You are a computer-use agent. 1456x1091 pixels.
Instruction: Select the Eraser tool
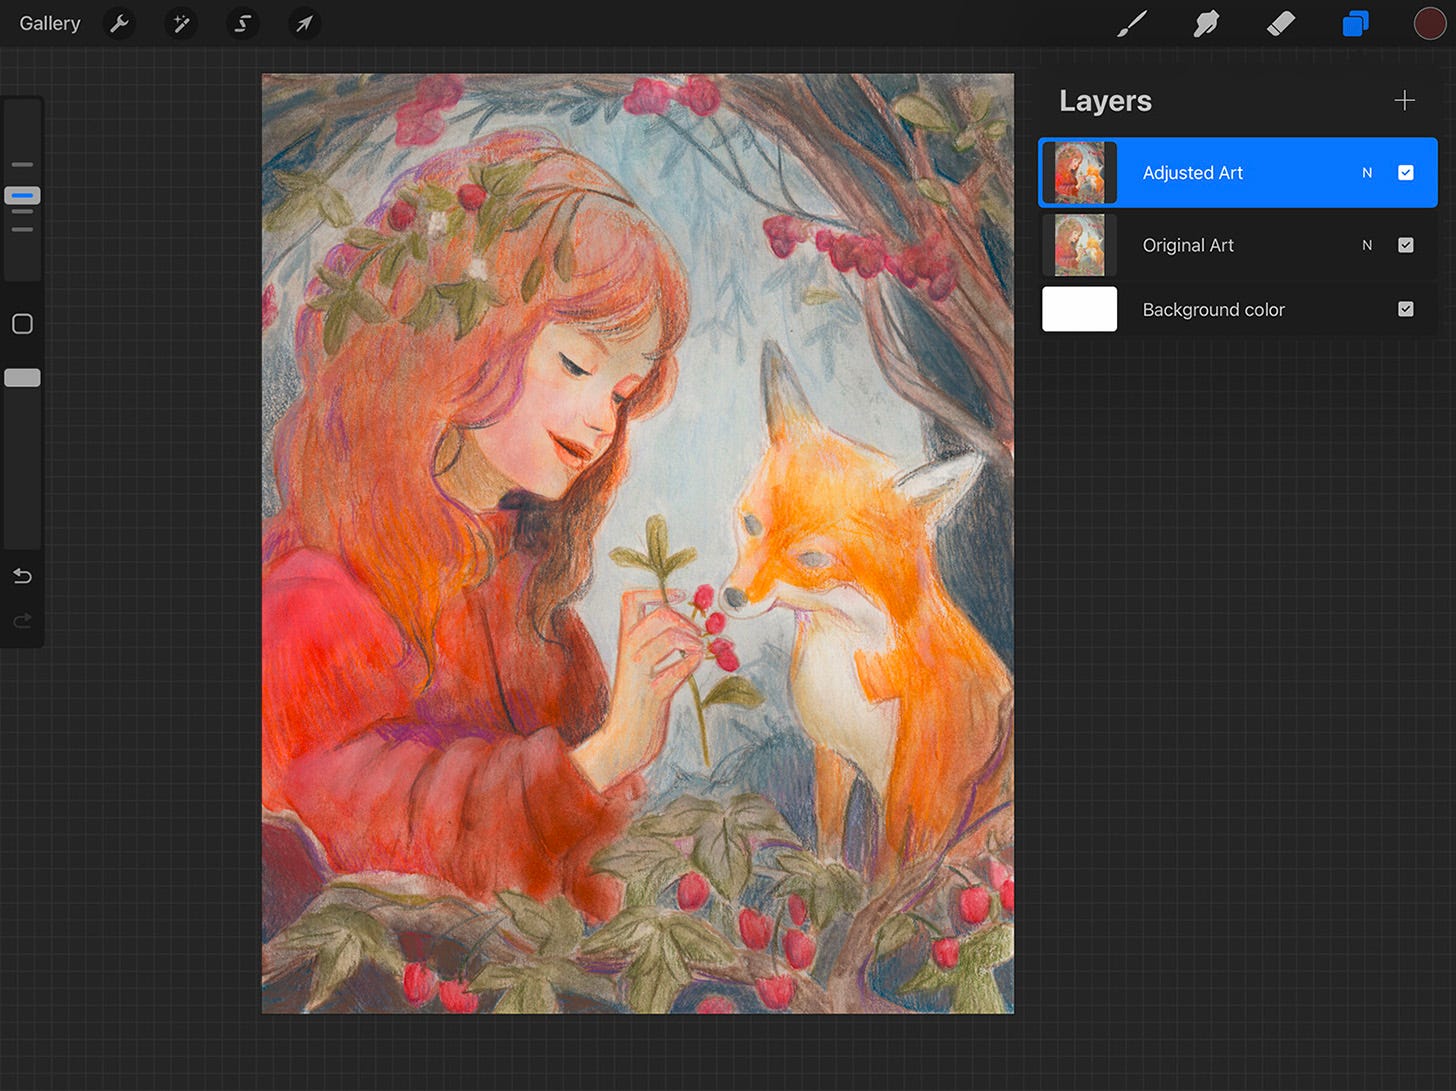[x=1280, y=23]
